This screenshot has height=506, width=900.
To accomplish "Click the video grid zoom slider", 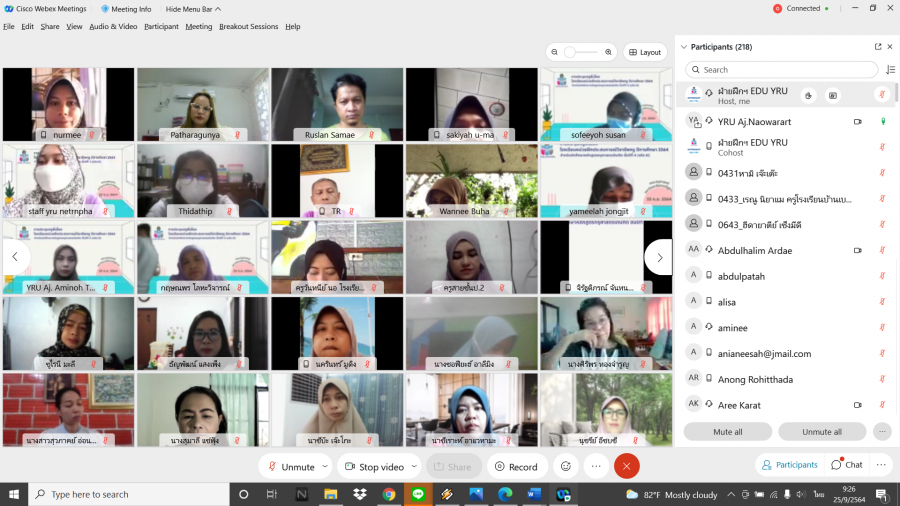I will tap(581, 52).
